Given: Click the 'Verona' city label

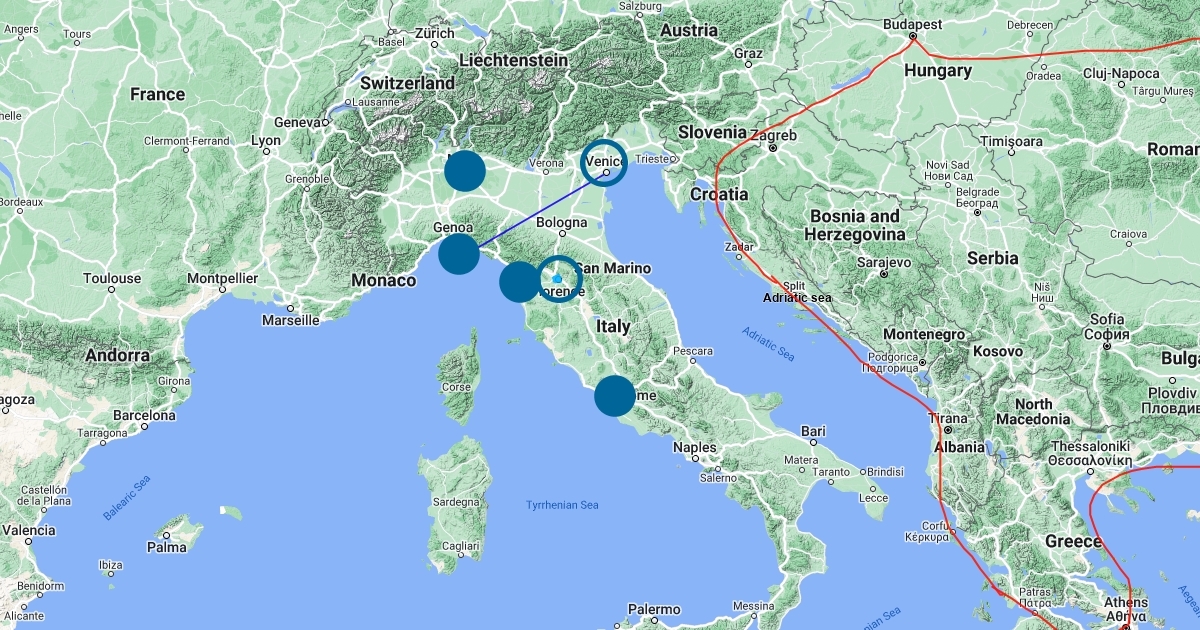Looking at the screenshot, I should [x=545, y=163].
